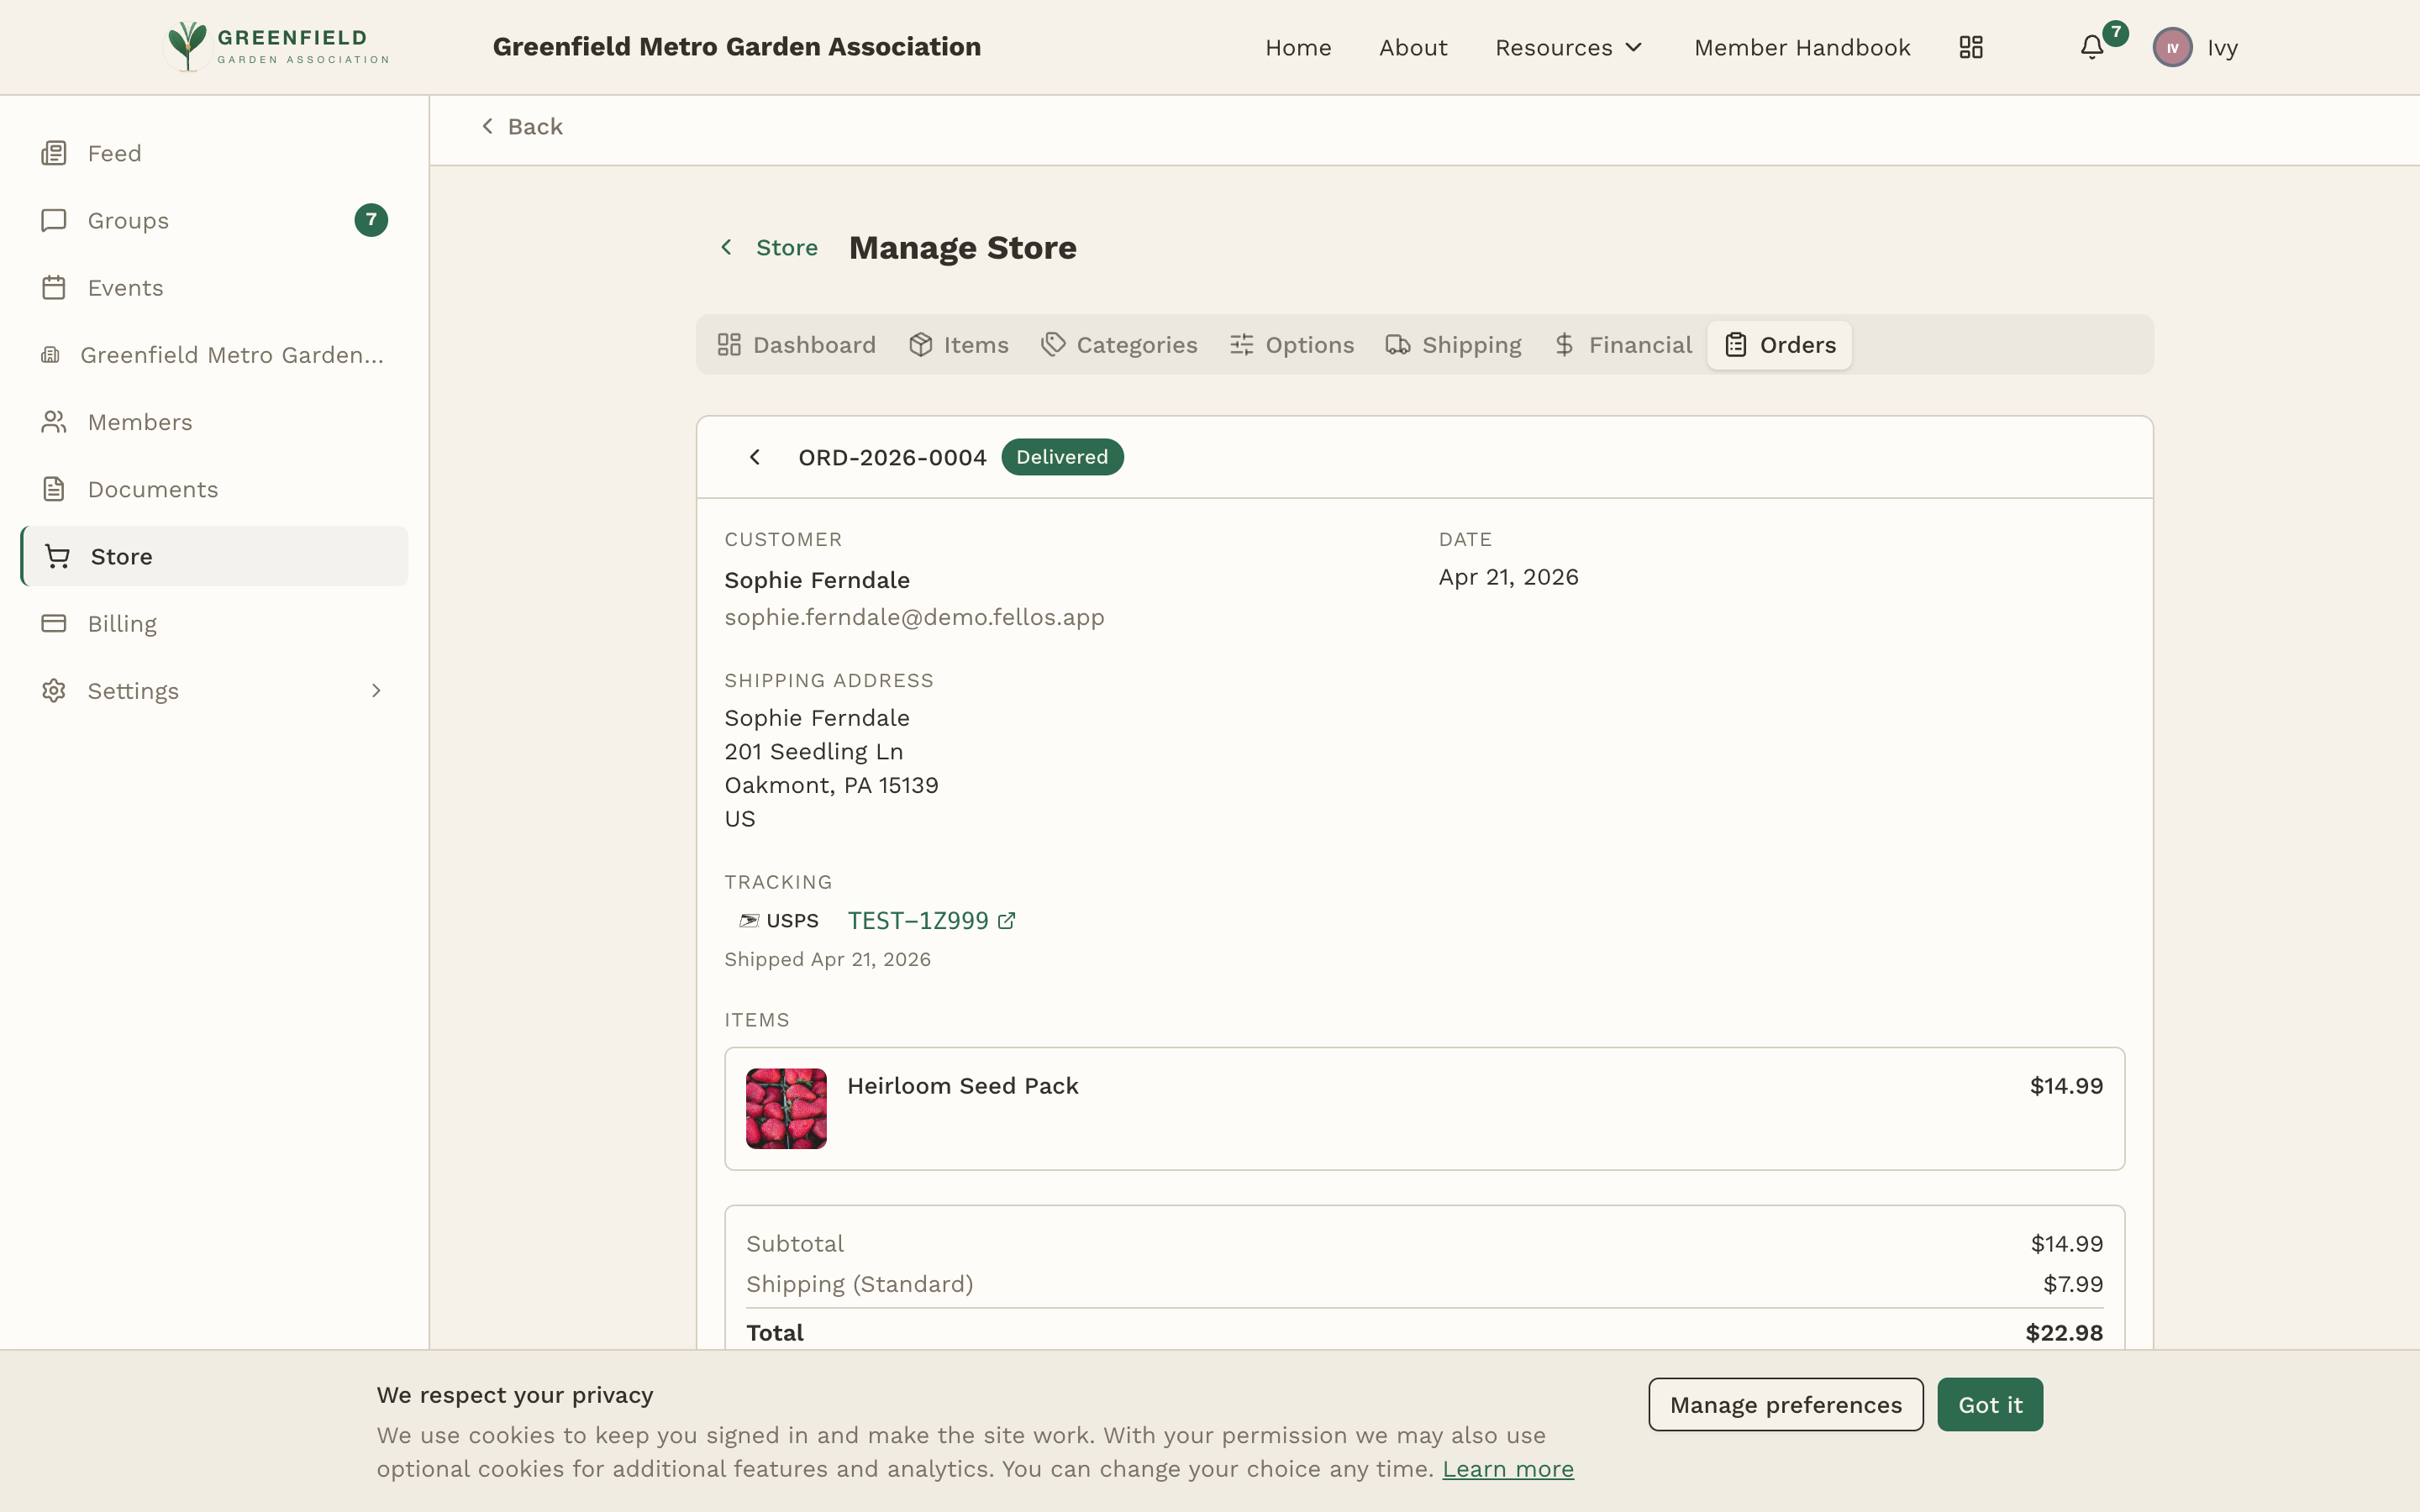Switch to the Financial tab
The height and width of the screenshot is (1512, 2420).
1622,345
